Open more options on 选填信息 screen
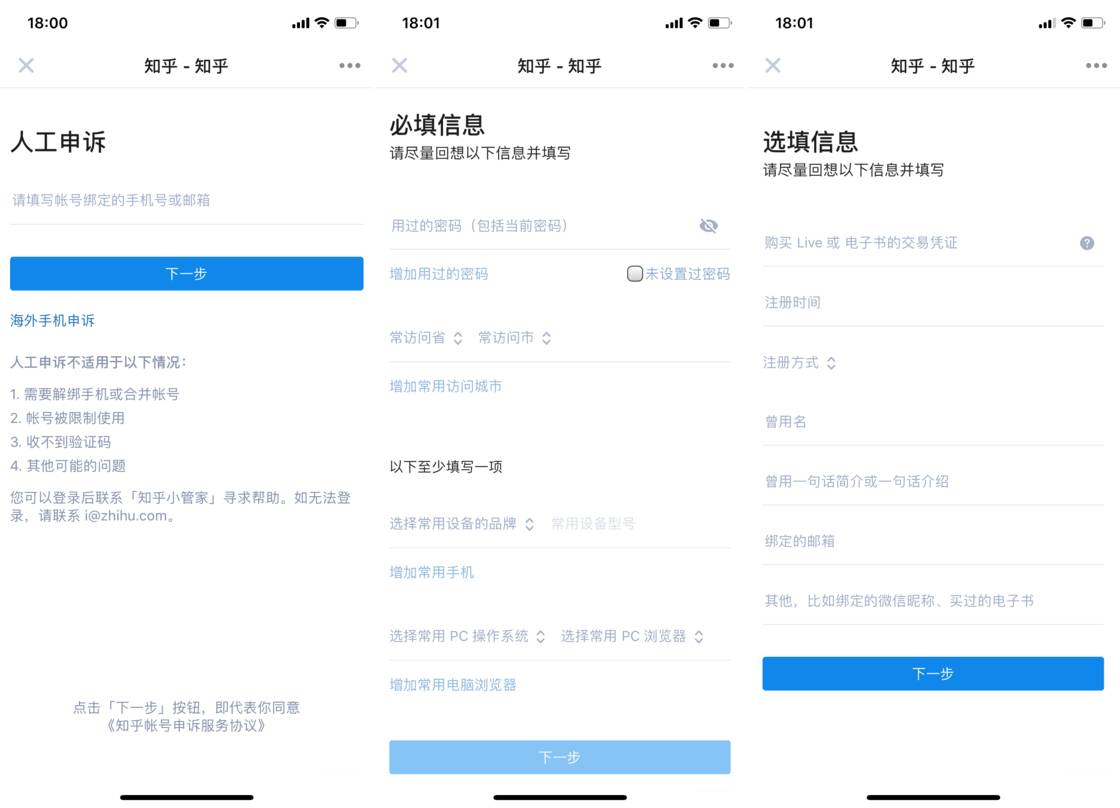Viewport: 1120px width, 808px height. (1096, 66)
